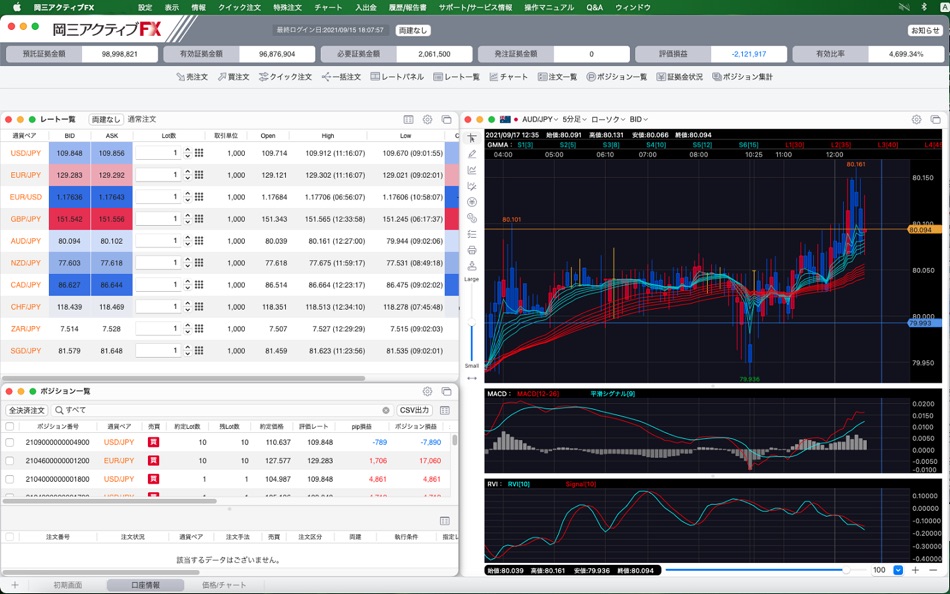Click the Lot stepper in the AUD/JPY row
Image resolution: width=950 pixels, height=594 pixels.
click(187, 241)
